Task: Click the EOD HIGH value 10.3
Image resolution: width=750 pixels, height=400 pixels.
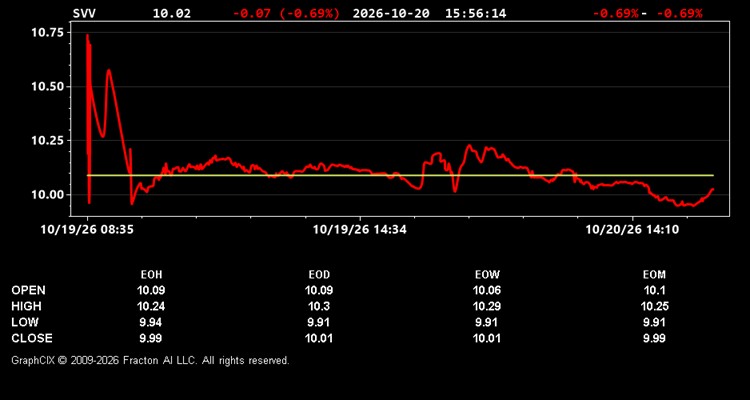Action: tap(319, 306)
